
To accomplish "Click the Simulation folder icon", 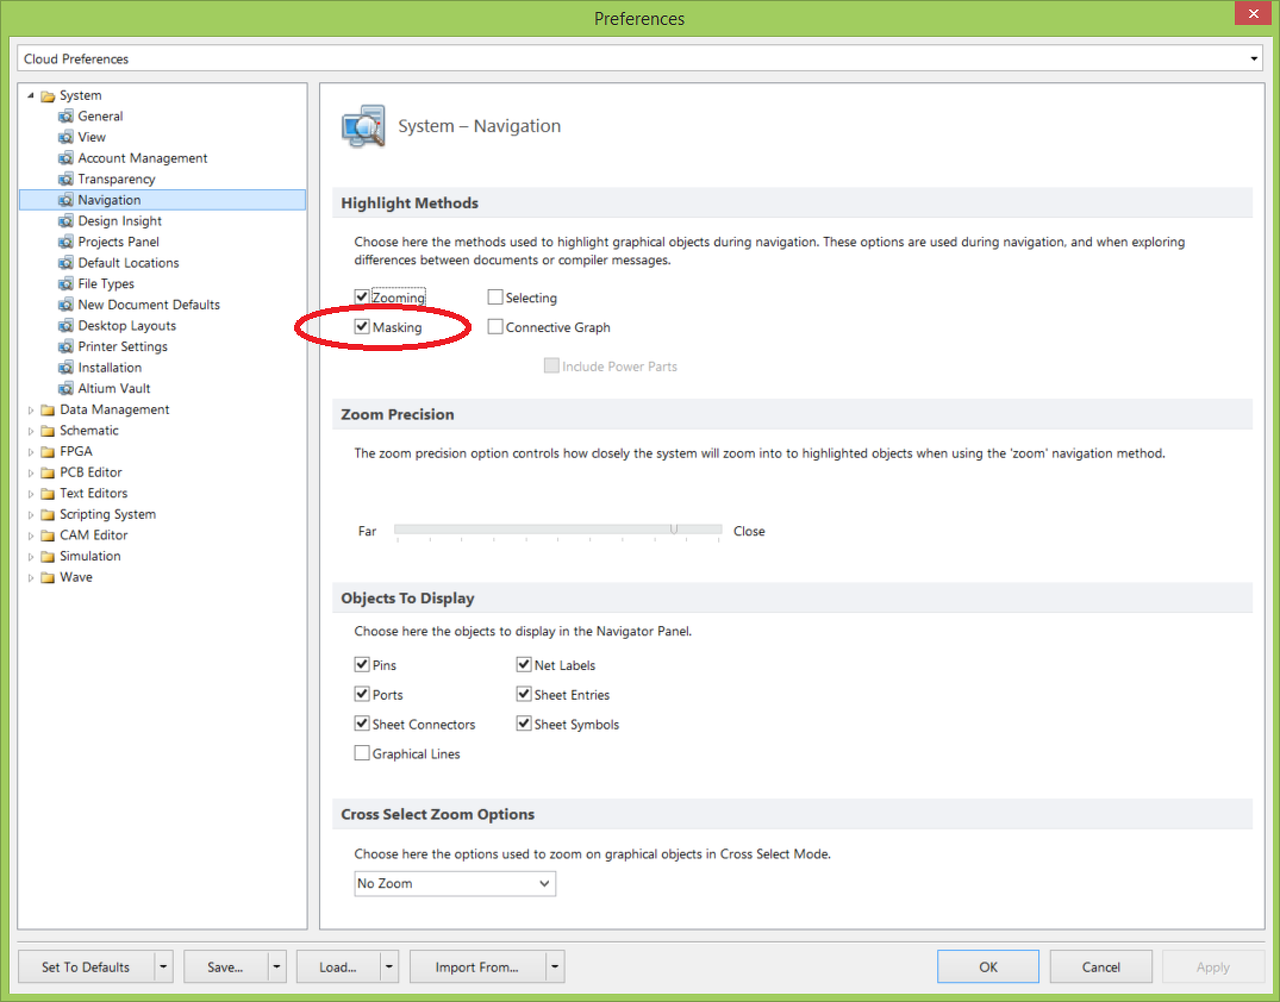I will 47,557.
